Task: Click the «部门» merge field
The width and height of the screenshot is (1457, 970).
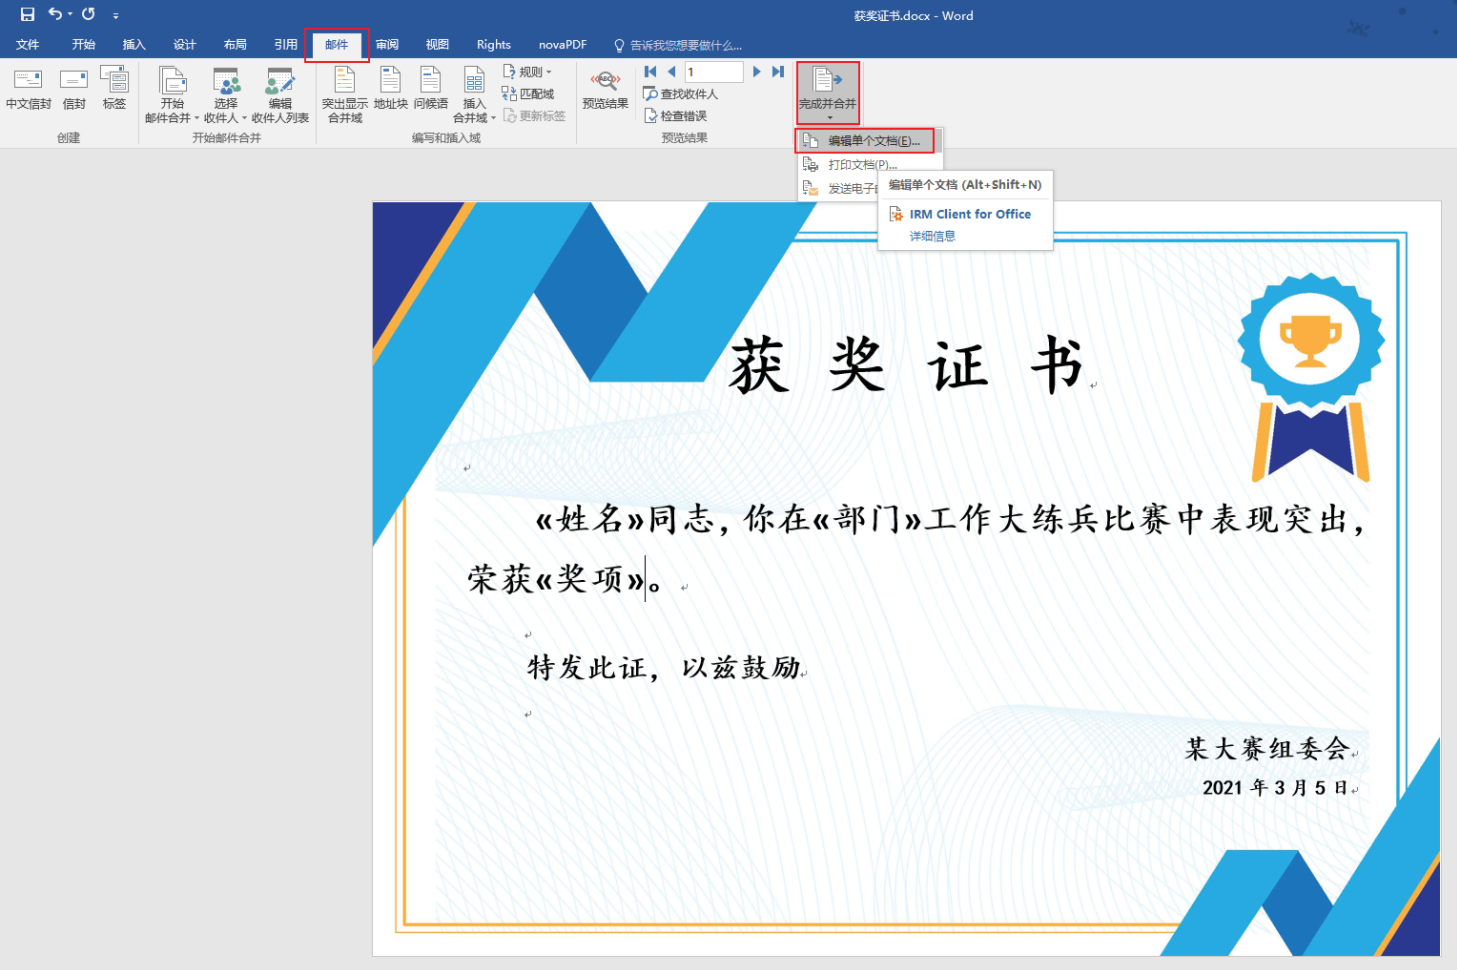Action: (868, 519)
